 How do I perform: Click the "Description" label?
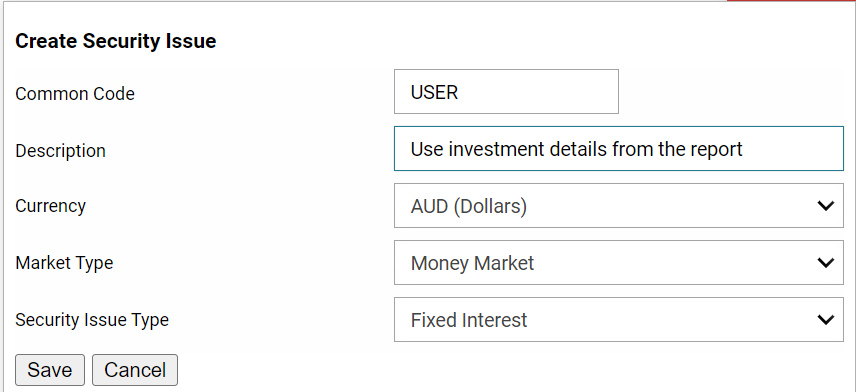click(60, 151)
